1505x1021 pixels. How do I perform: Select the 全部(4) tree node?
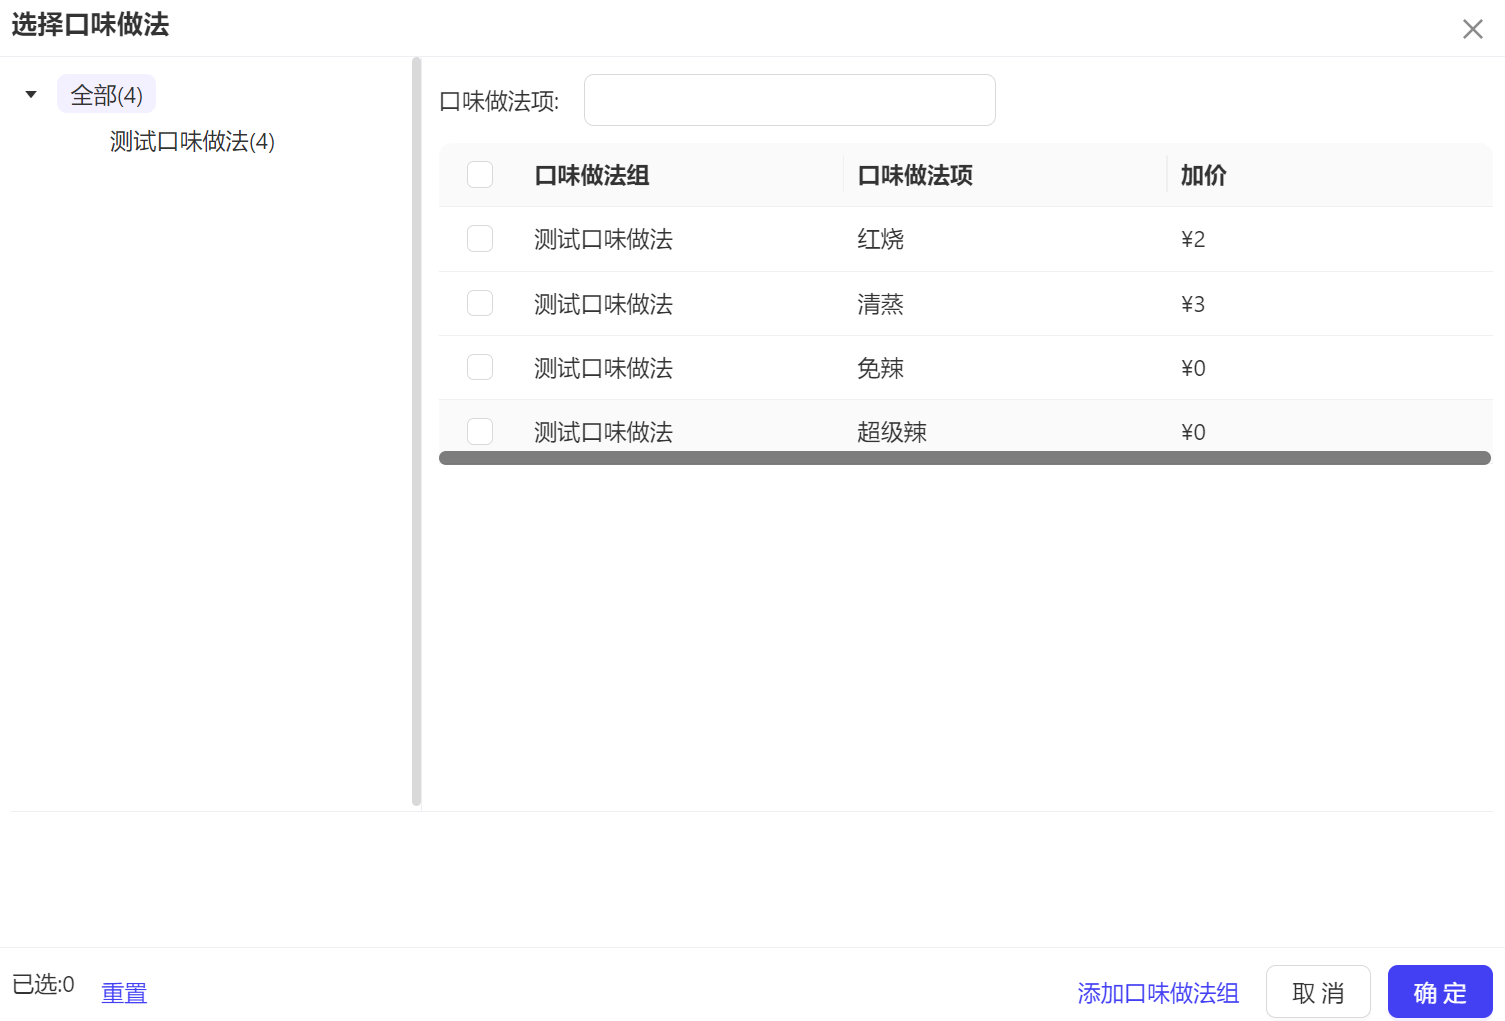click(x=106, y=95)
